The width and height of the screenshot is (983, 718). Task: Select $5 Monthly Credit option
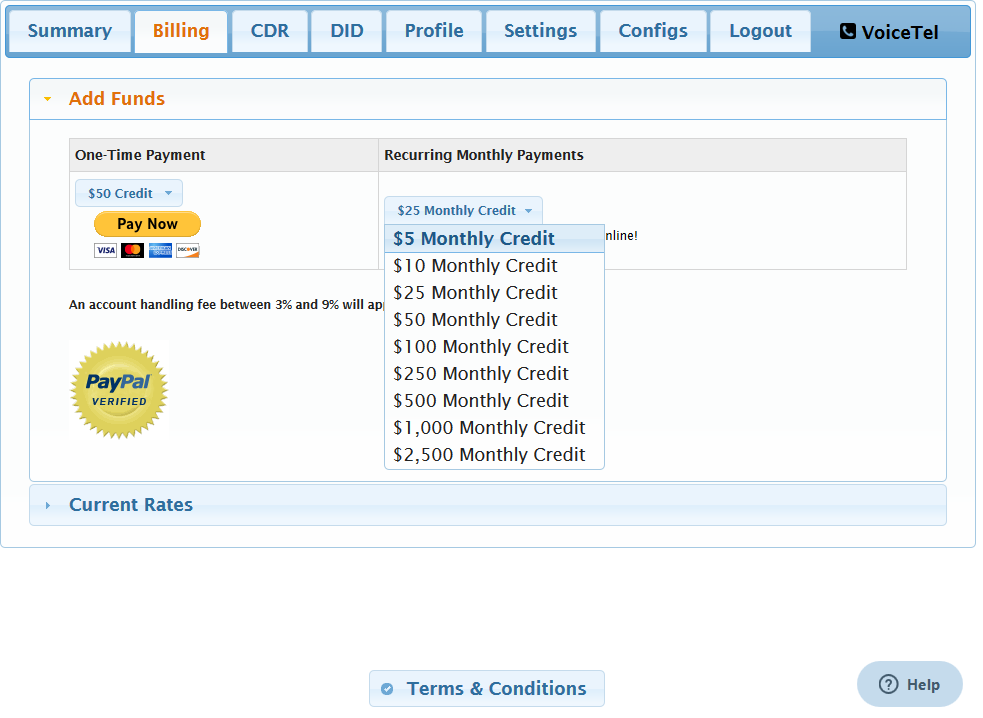click(494, 239)
